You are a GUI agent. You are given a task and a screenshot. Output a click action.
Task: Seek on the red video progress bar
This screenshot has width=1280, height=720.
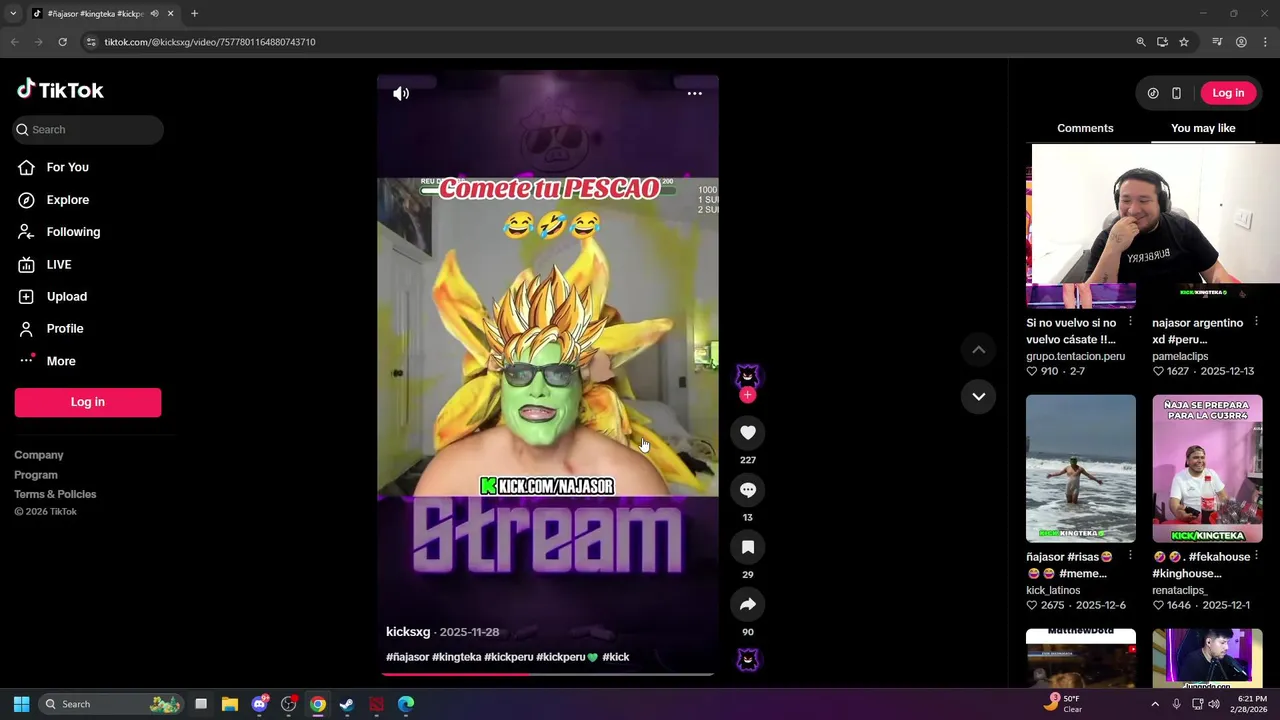(548, 674)
